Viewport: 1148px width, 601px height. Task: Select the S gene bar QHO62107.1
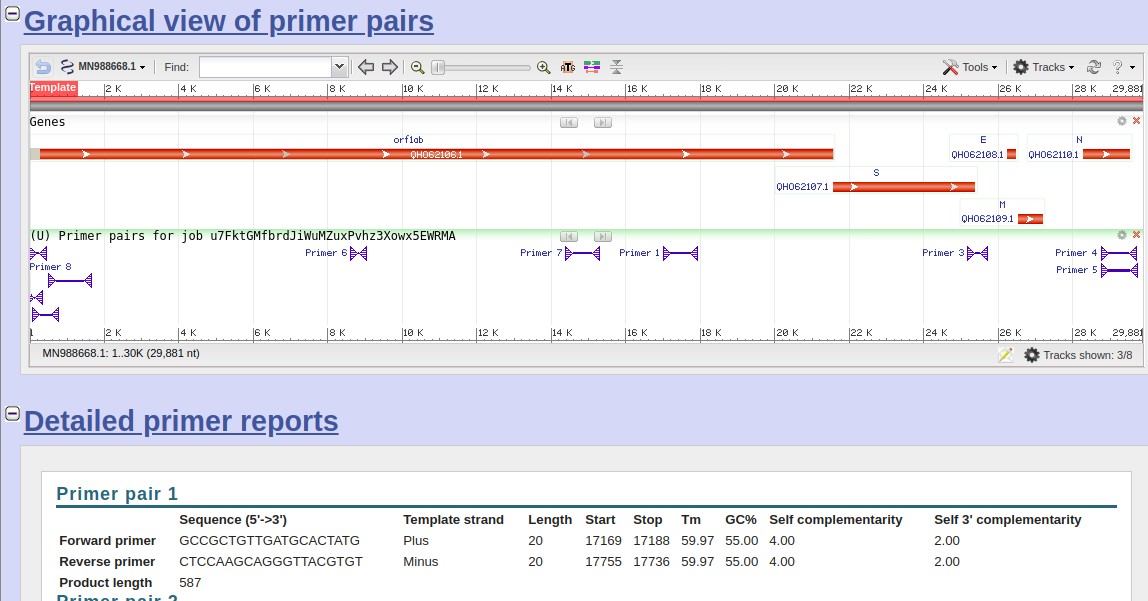tap(905, 187)
